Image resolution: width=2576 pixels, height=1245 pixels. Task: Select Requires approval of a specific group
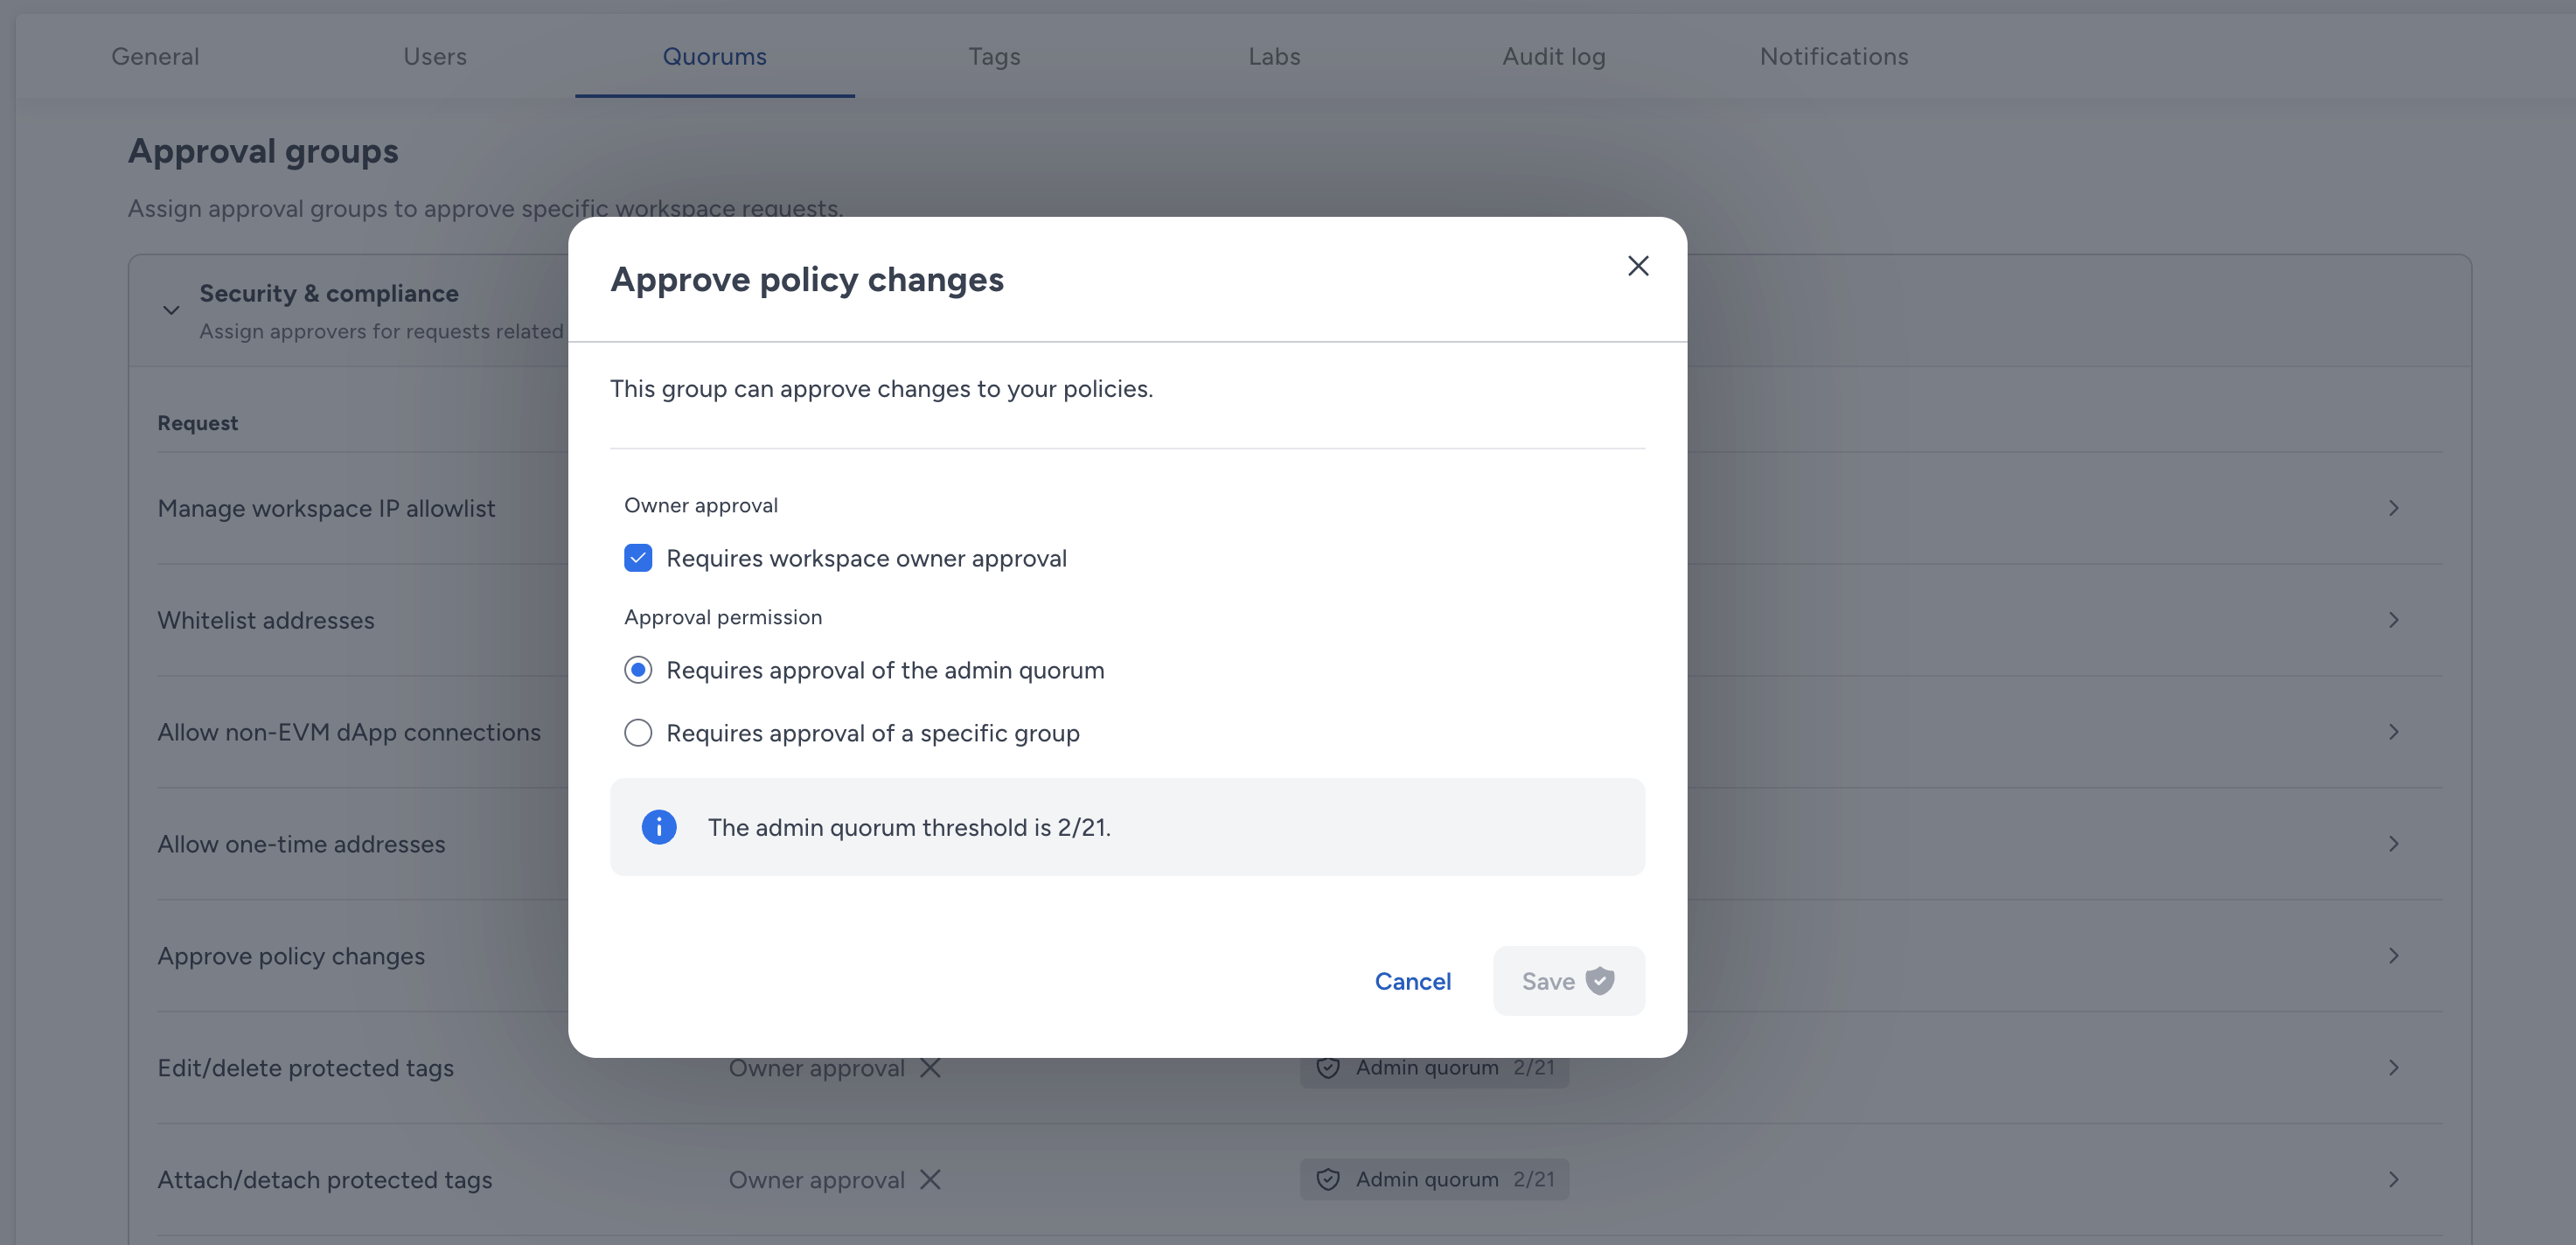point(638,733)
